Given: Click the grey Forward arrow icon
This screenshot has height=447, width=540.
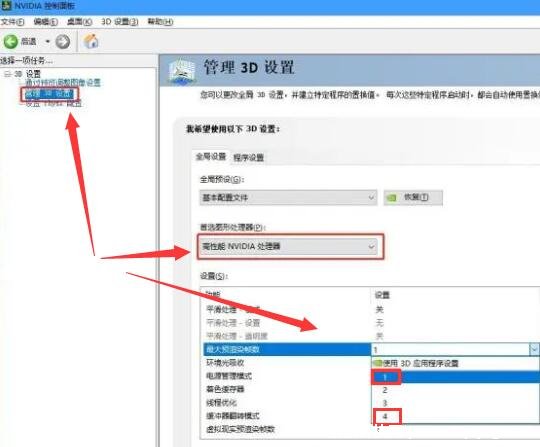Looking at the screenshot, I should tap(63, 42).
